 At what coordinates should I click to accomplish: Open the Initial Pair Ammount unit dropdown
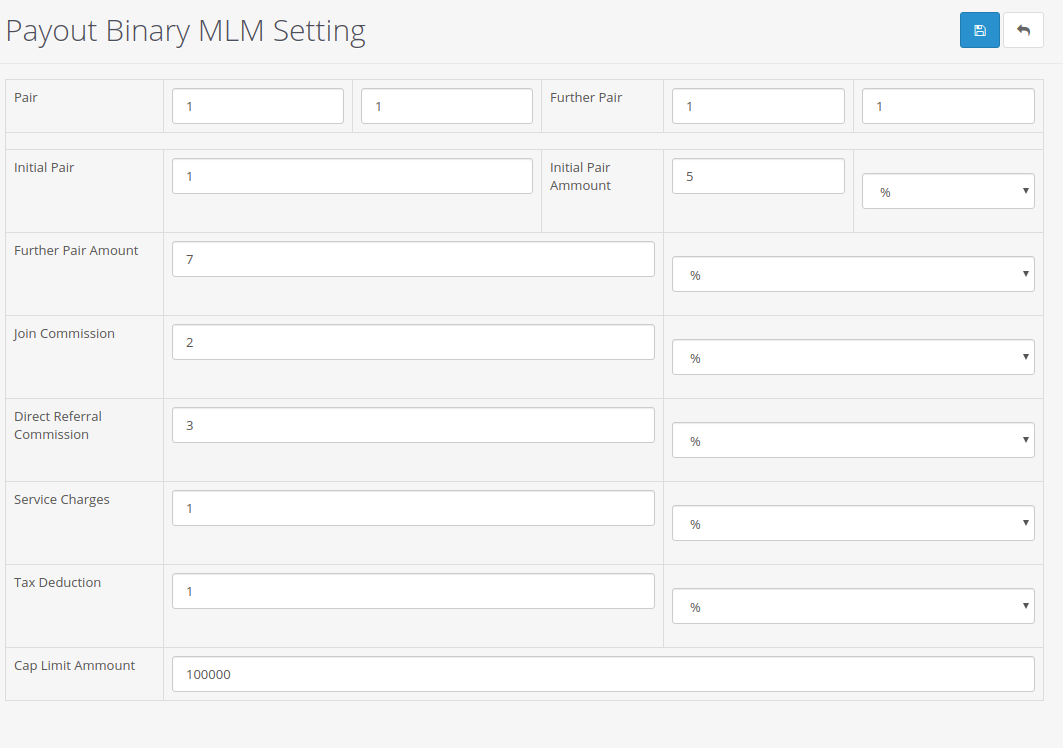pos(947,191)
